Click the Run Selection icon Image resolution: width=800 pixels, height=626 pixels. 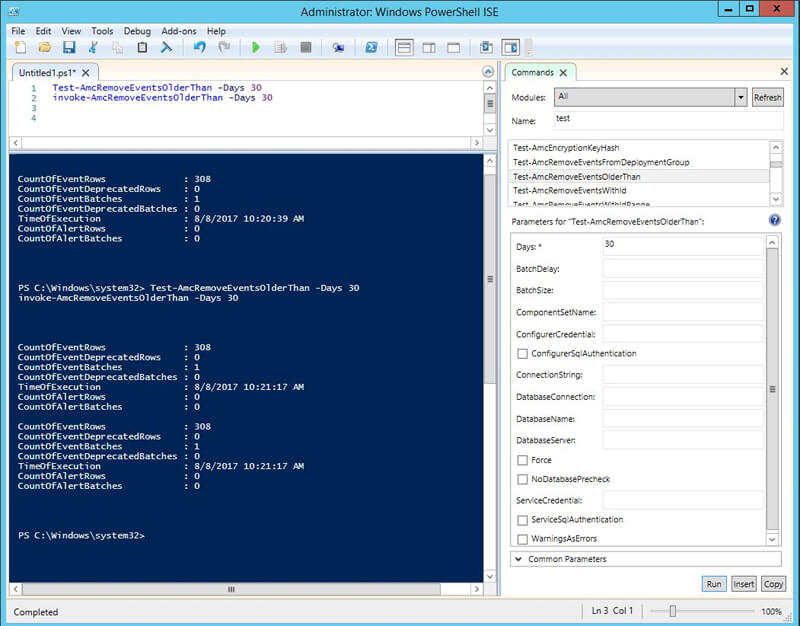pyautogui.click(x=281, y=48)
